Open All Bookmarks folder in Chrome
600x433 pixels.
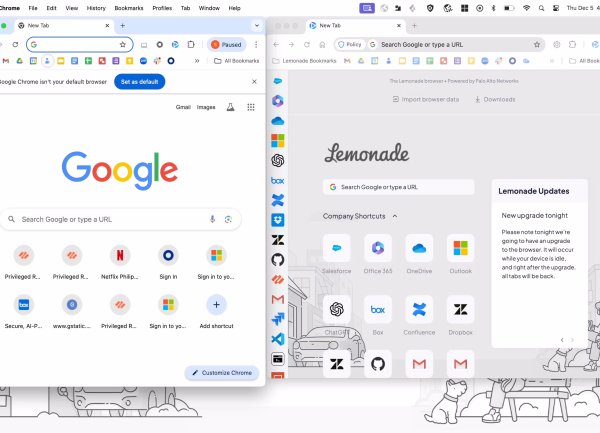(x=236, y=61)
